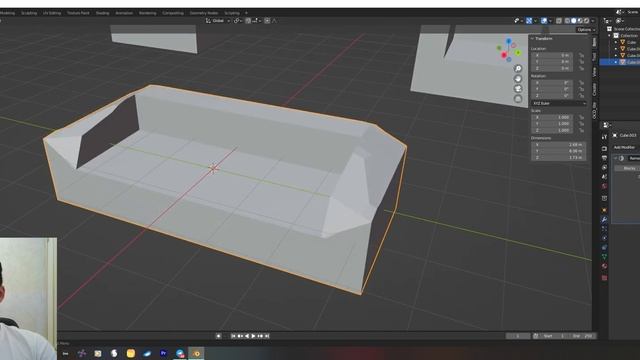Switch to the Texture Paint workspace tab
Viewport: 640px width, 360px height.
[78, 13]
